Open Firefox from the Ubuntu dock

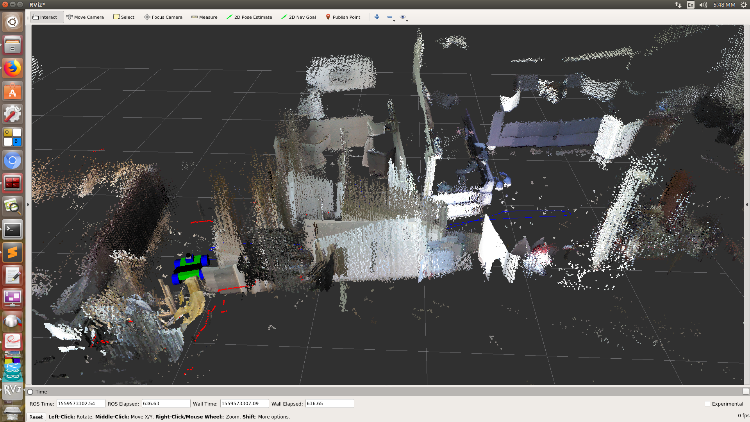click(x=12, y=69)
